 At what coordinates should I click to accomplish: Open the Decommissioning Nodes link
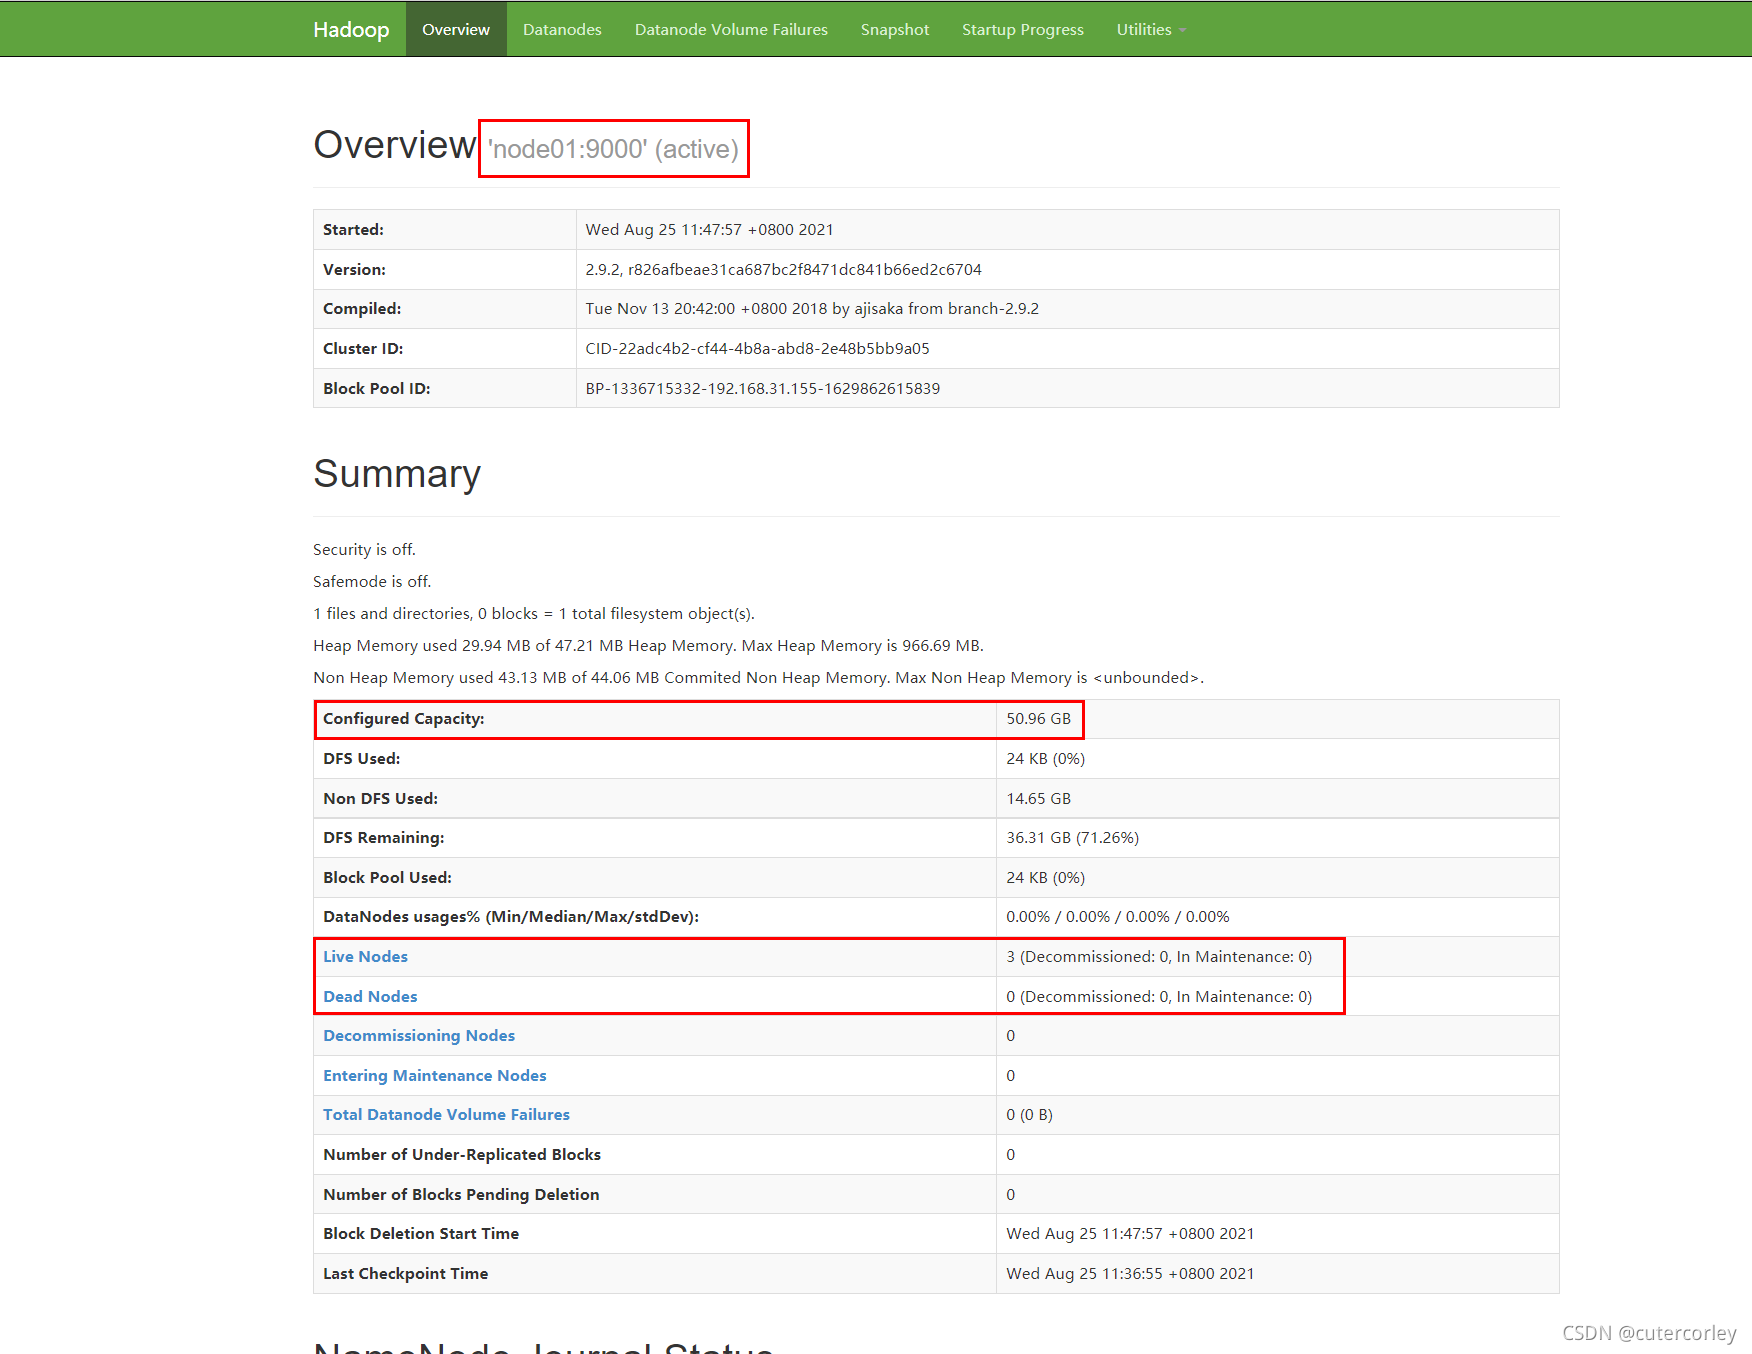click(x=419, y=1036)
